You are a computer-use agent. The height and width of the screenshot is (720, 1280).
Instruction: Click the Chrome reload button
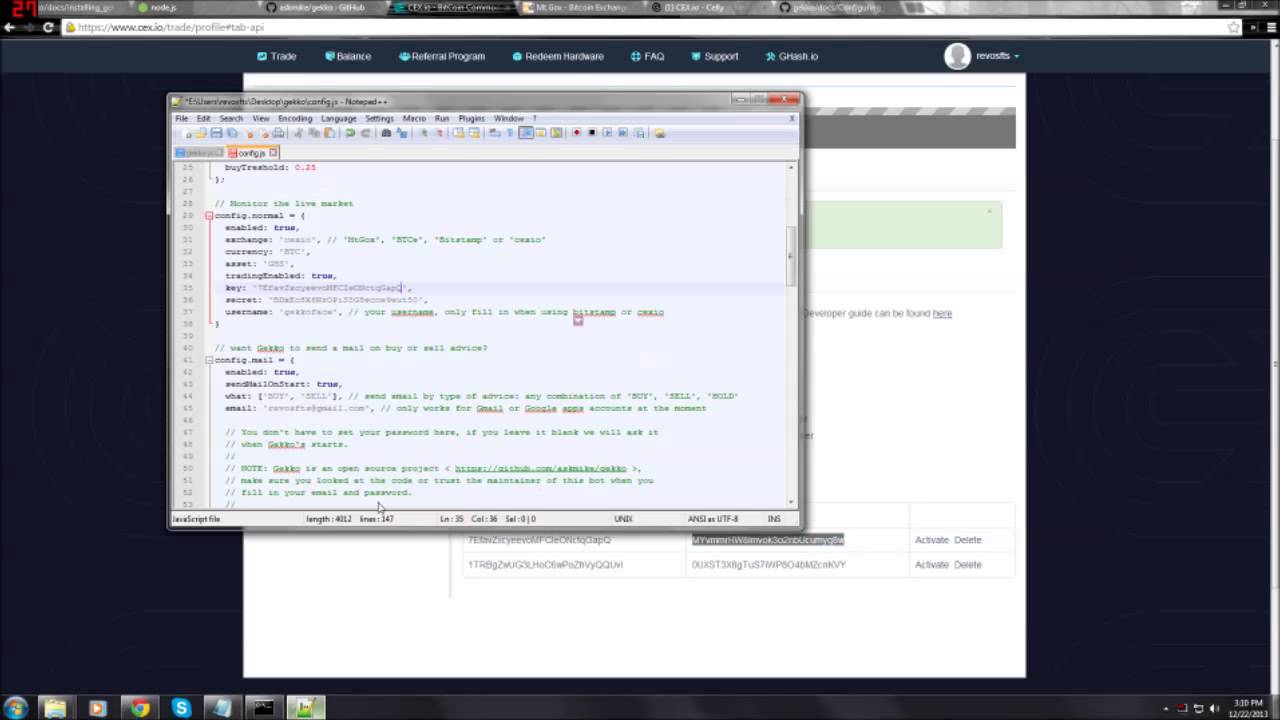pos(48,27)
